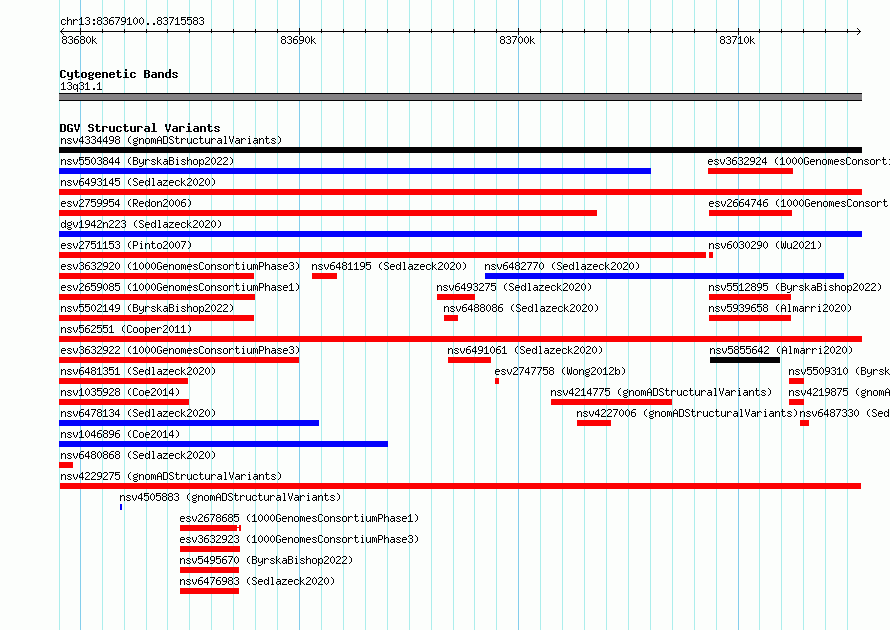890x630 pixels.
Task: Click nsv6478134 (Sedlazeck2020) label
Action: click(138, 413)
